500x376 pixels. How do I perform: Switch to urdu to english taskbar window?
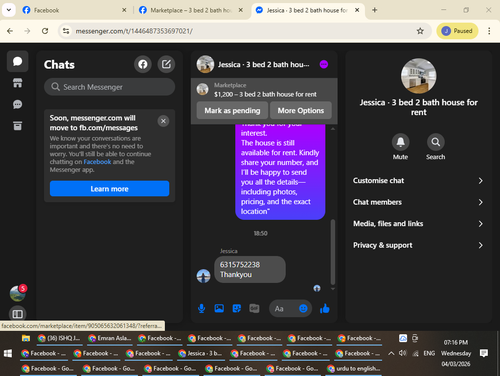point(354,368)
